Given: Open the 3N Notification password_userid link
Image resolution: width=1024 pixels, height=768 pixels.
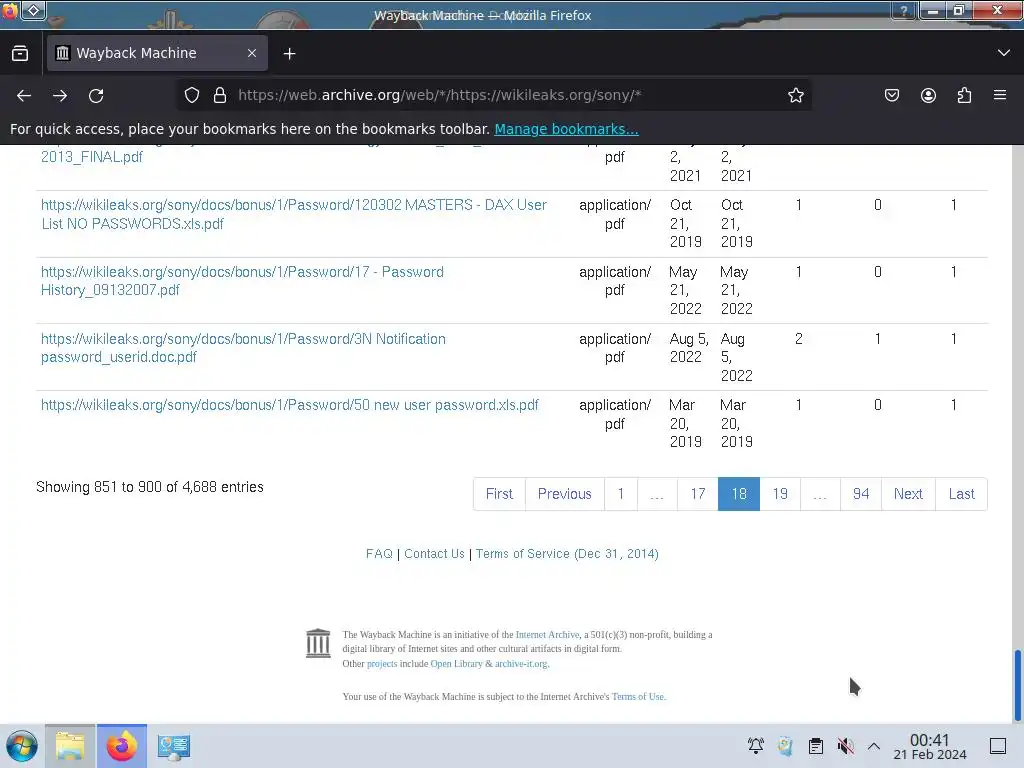Looking at the screenshot, I should 243,347.
